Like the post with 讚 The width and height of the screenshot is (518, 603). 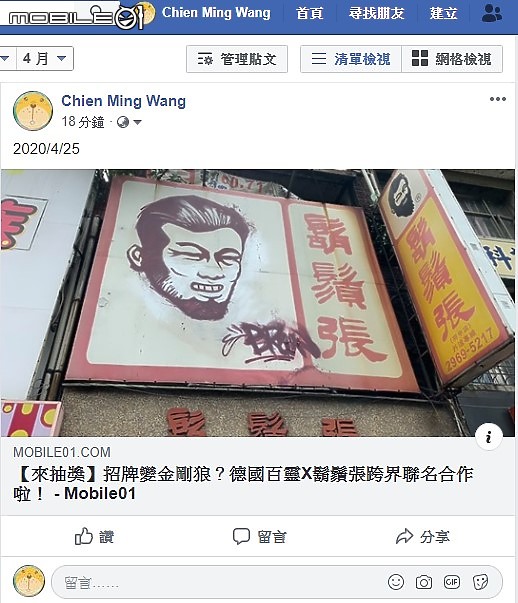(94, 536)
